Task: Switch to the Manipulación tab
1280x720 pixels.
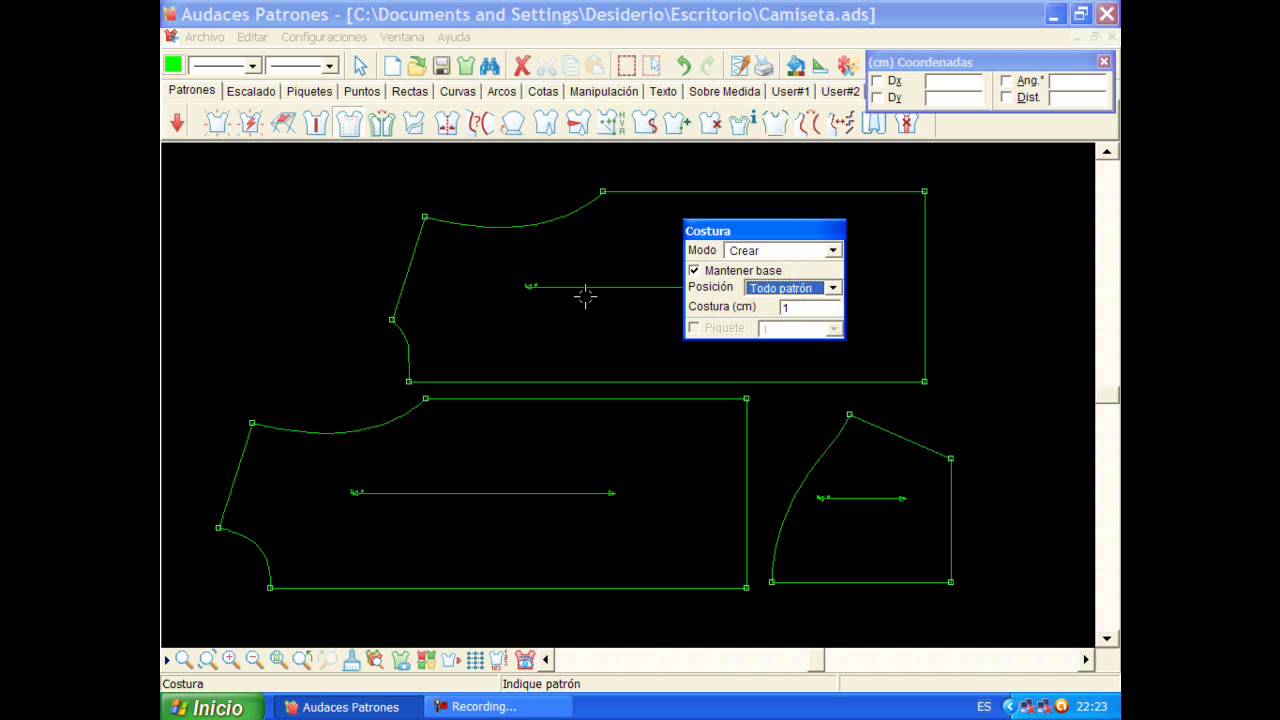Action: [604, 91]
